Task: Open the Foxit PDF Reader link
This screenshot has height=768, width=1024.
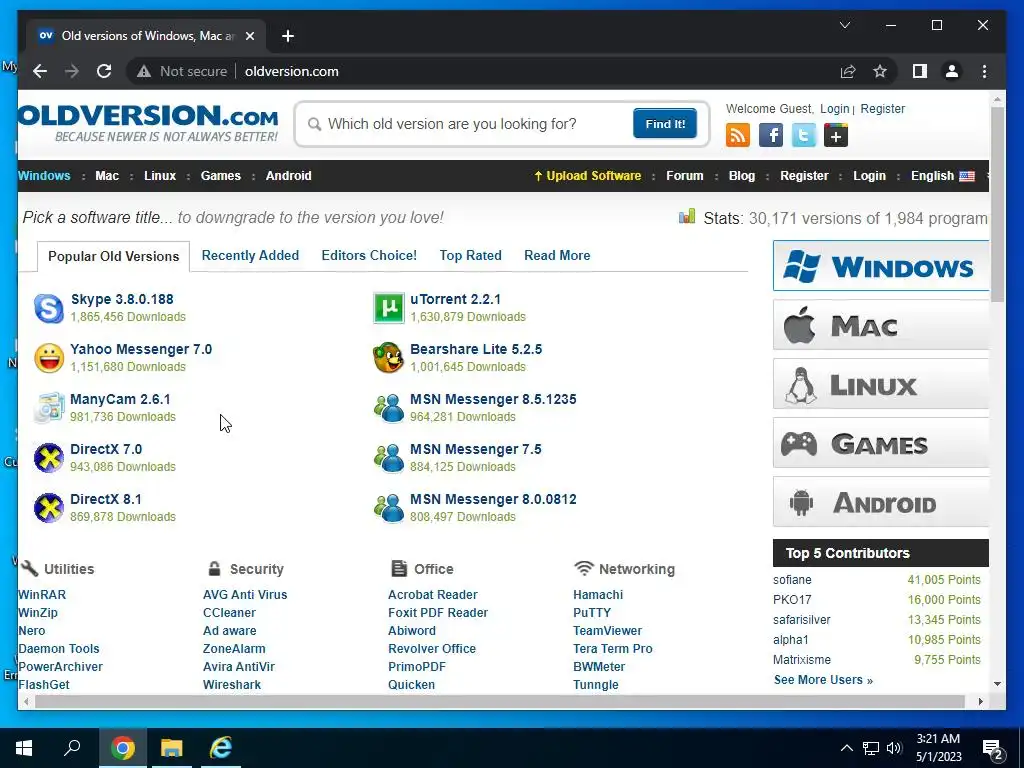Action: (438, 613)
